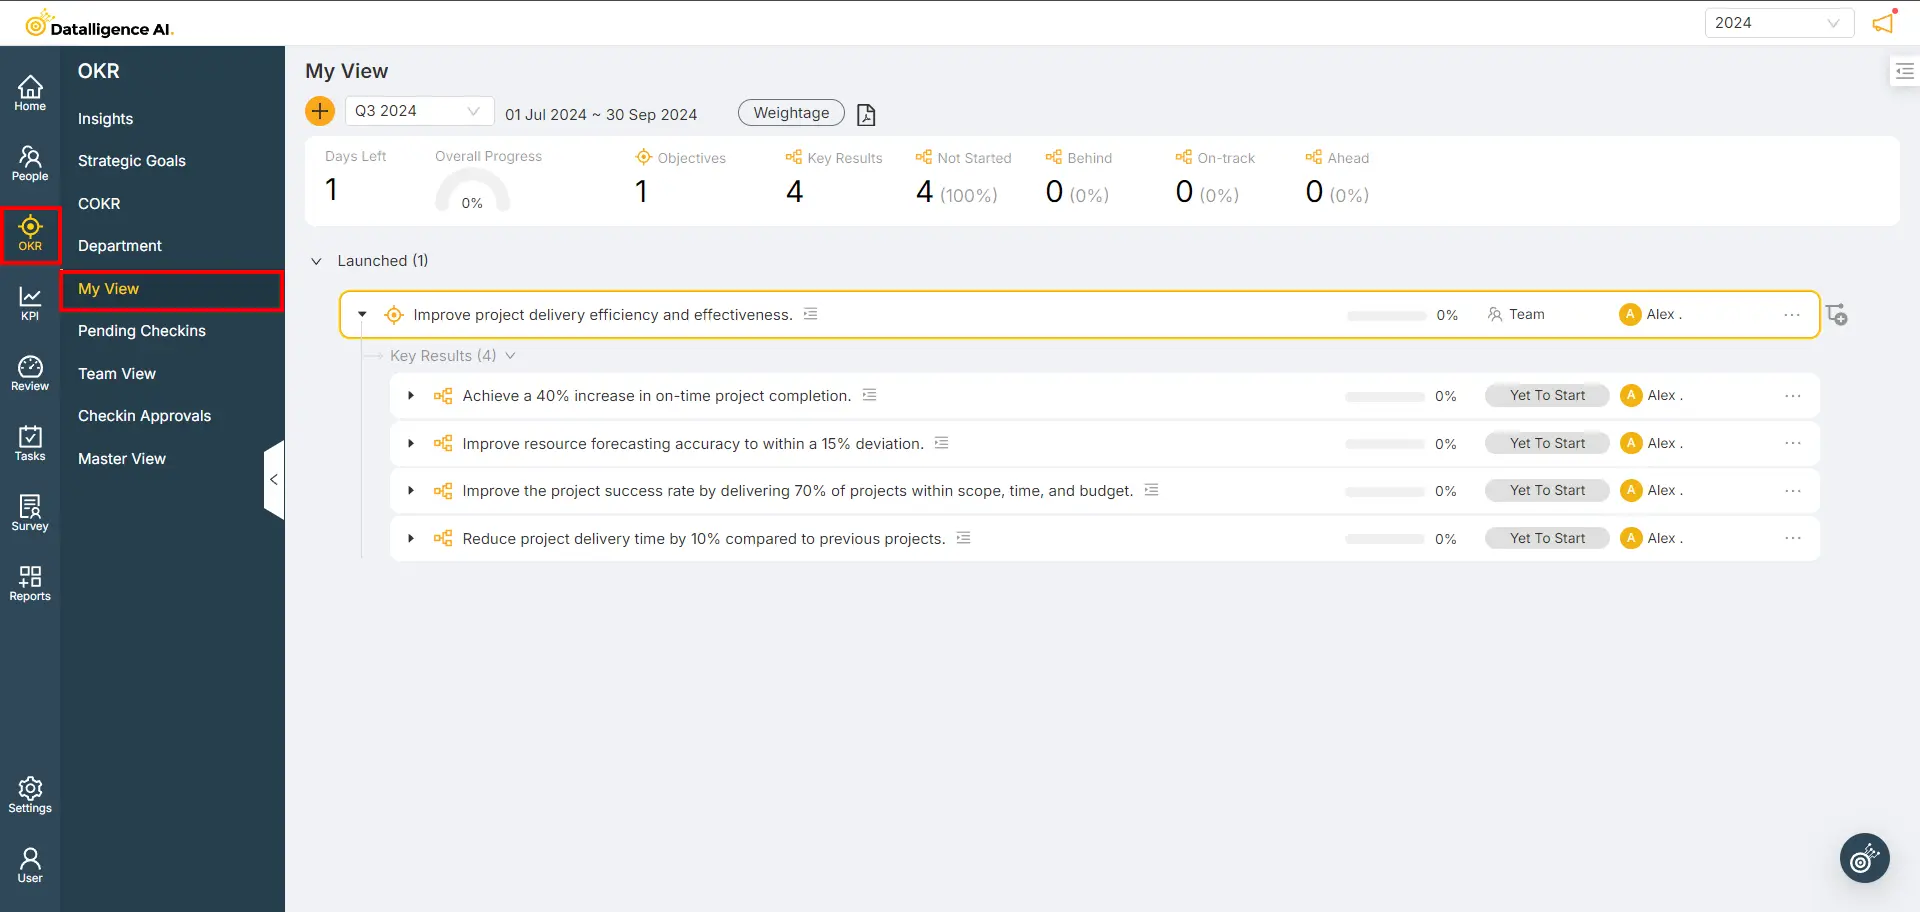Viewport: 1920px width, 912px height.
Task: Click the Weightage button
Action: 790,112
